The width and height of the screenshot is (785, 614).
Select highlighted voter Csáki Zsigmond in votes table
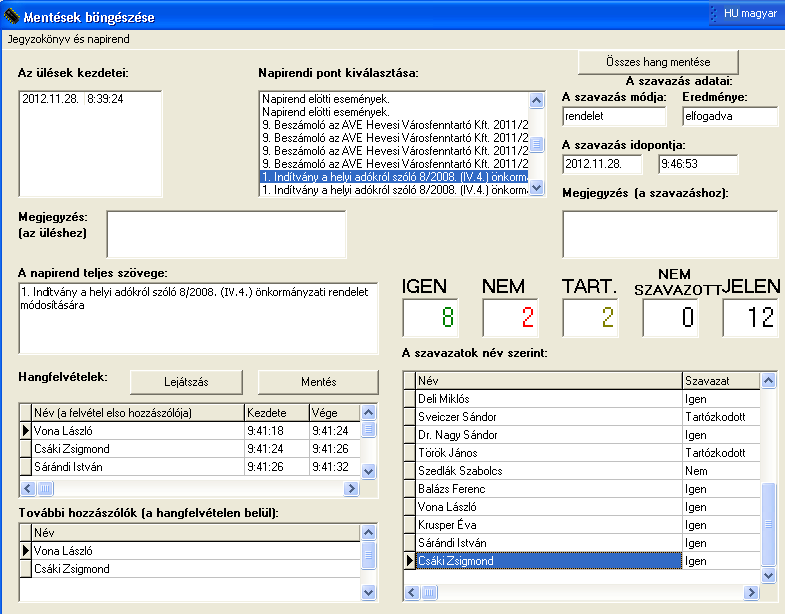coord(582,561)
